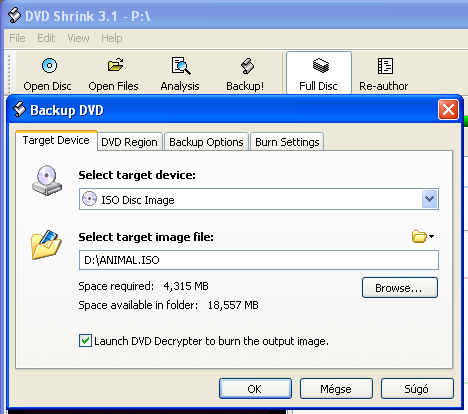Click the disc drive icon beside target device
Image resolution: width=468 pixels, height=414 pixels.
47,180
